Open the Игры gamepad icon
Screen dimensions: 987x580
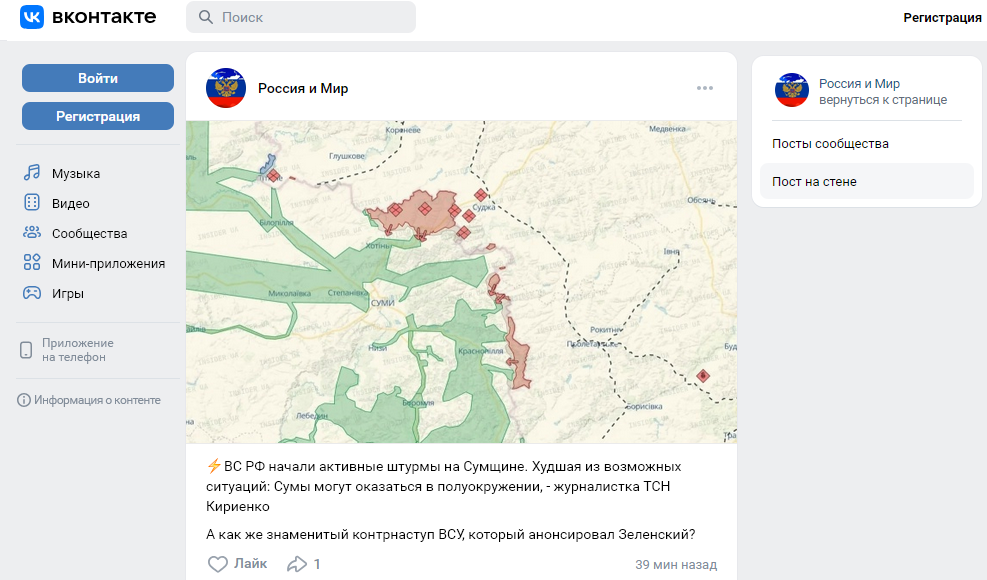tap(32, 293)
